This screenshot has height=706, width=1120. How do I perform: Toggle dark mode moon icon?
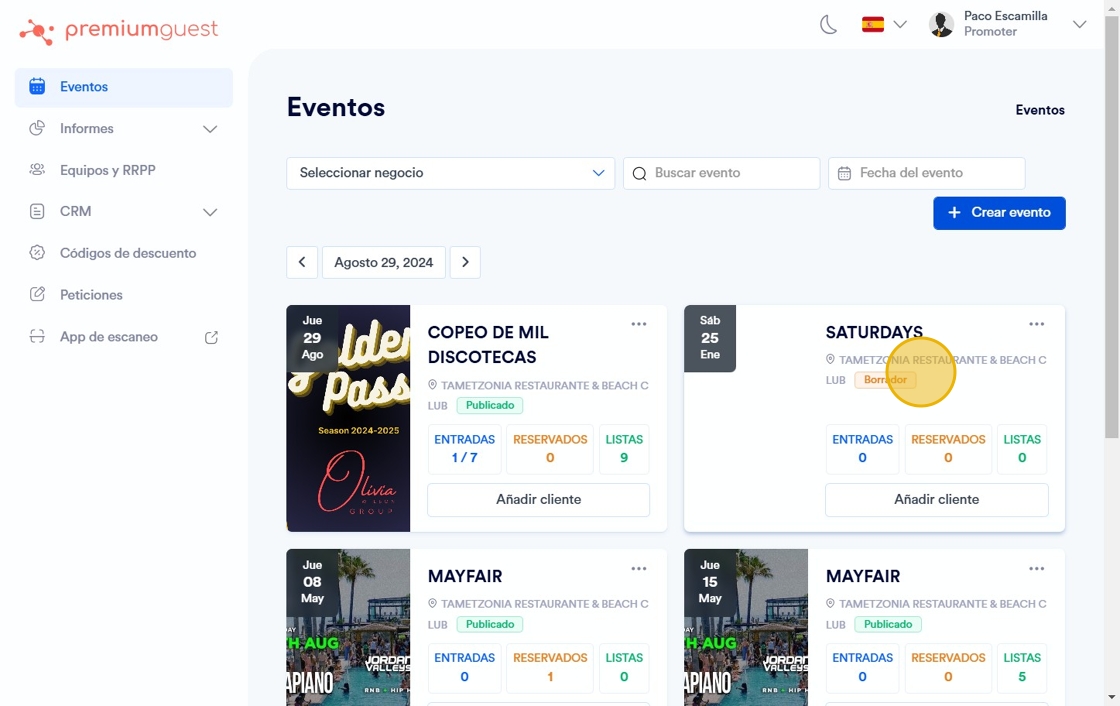[x=828, y=25]
